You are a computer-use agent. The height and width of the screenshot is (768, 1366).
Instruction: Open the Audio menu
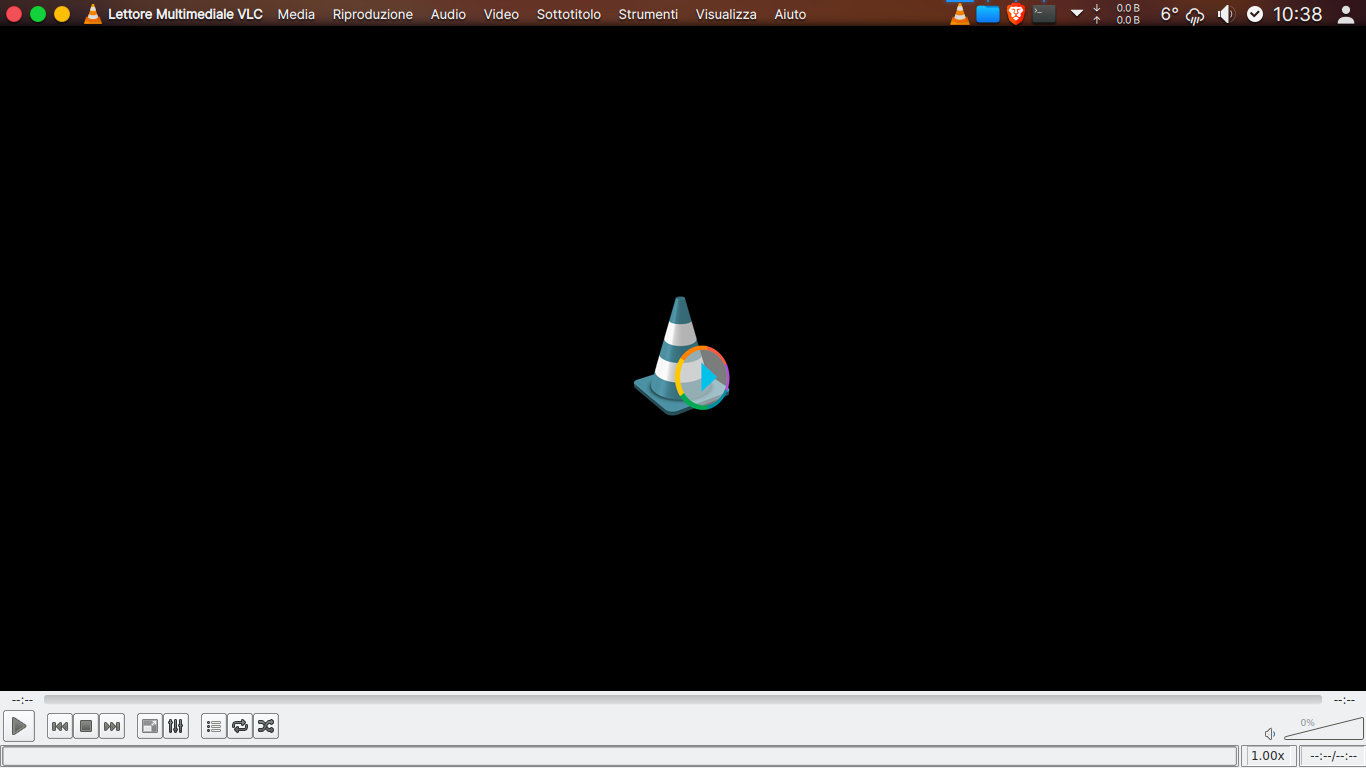448,14
